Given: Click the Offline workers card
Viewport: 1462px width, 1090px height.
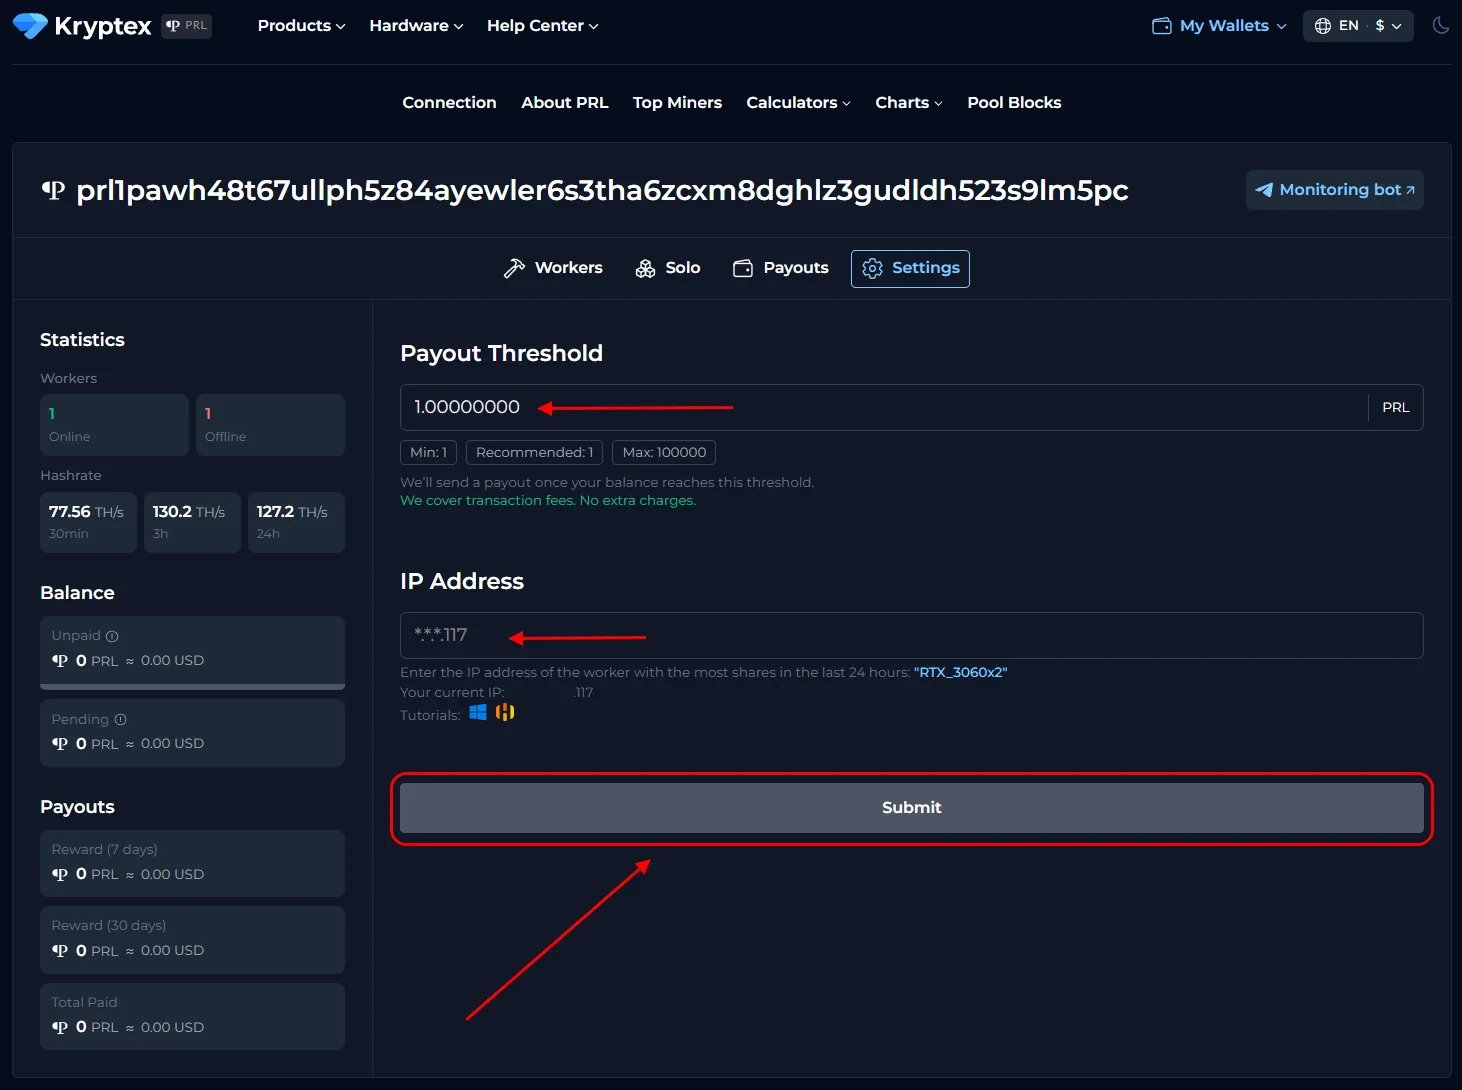Looking at the screenshot, I should click(x=270, y=425).
